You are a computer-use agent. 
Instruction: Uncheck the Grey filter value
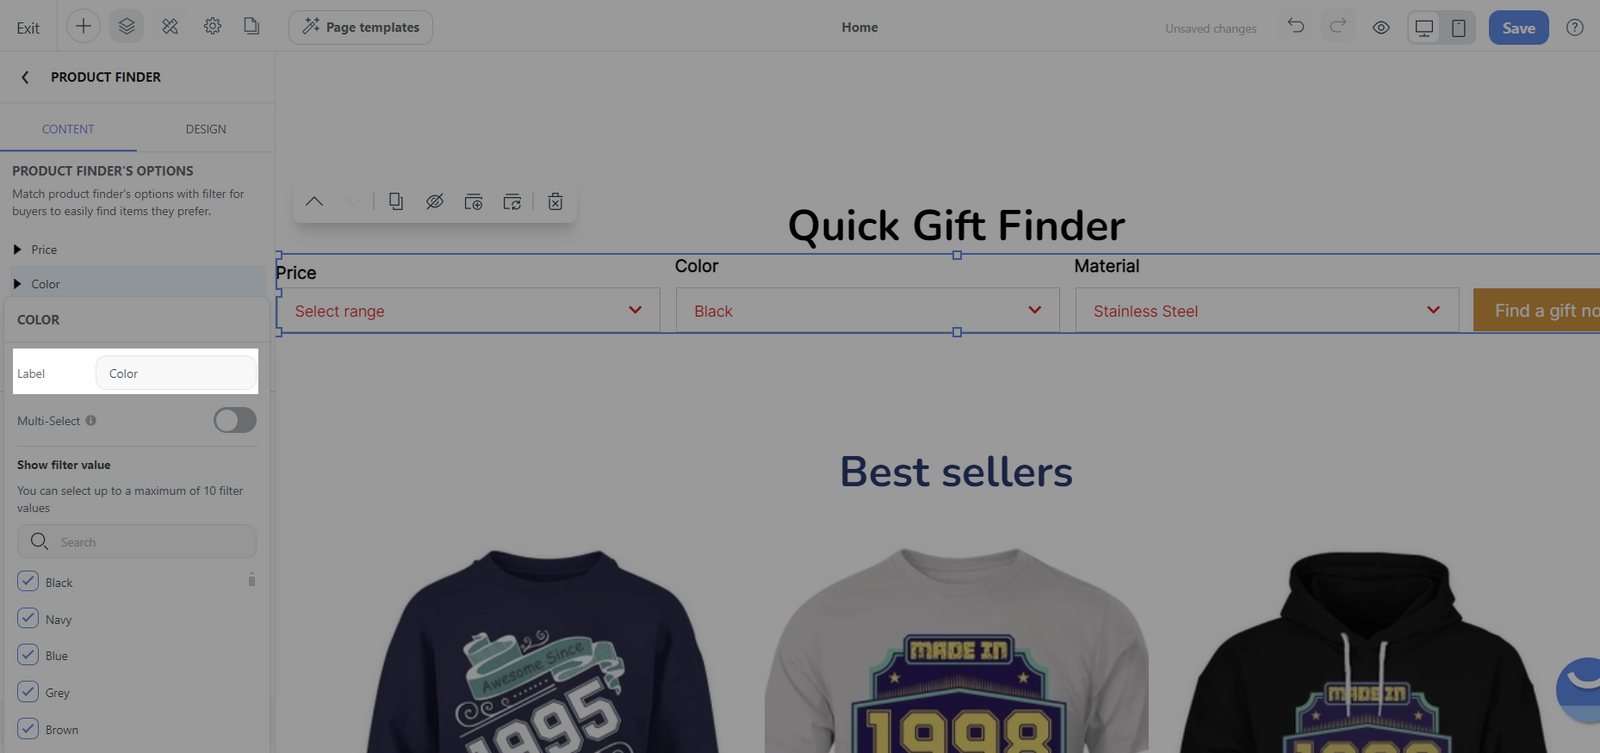tap(28, 691)
